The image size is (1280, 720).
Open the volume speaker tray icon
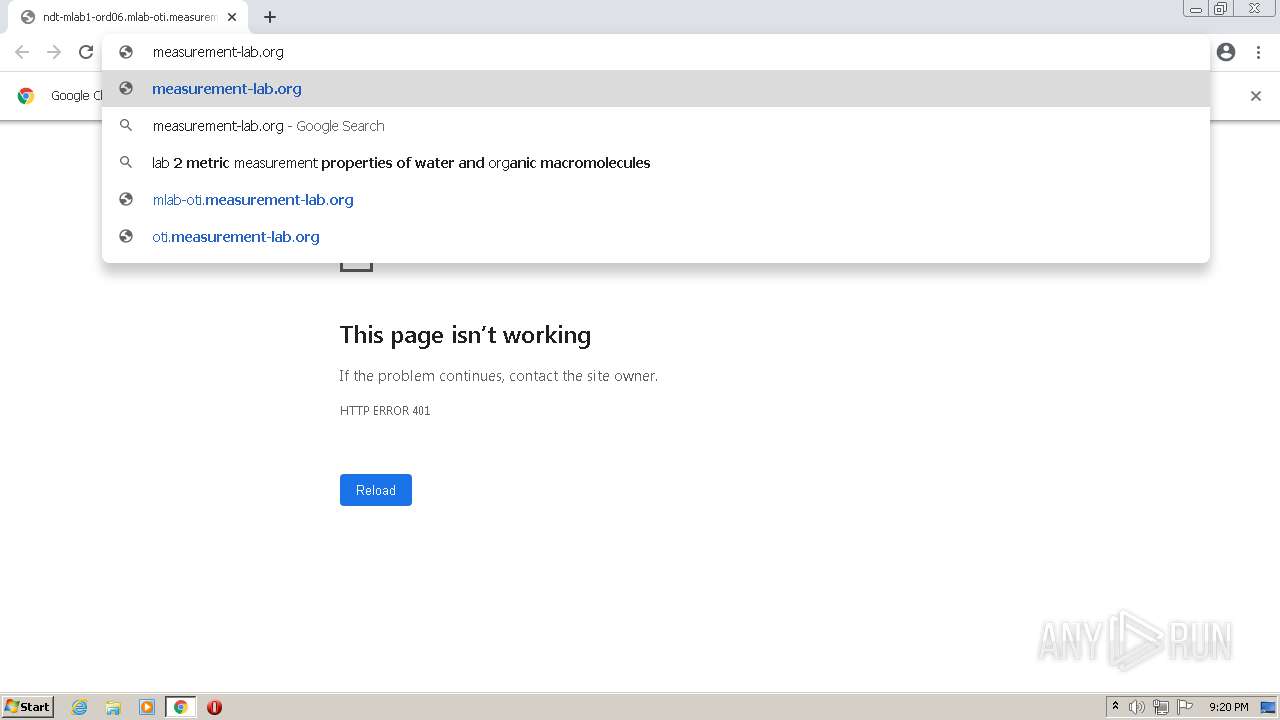[x=1137, y=707]
